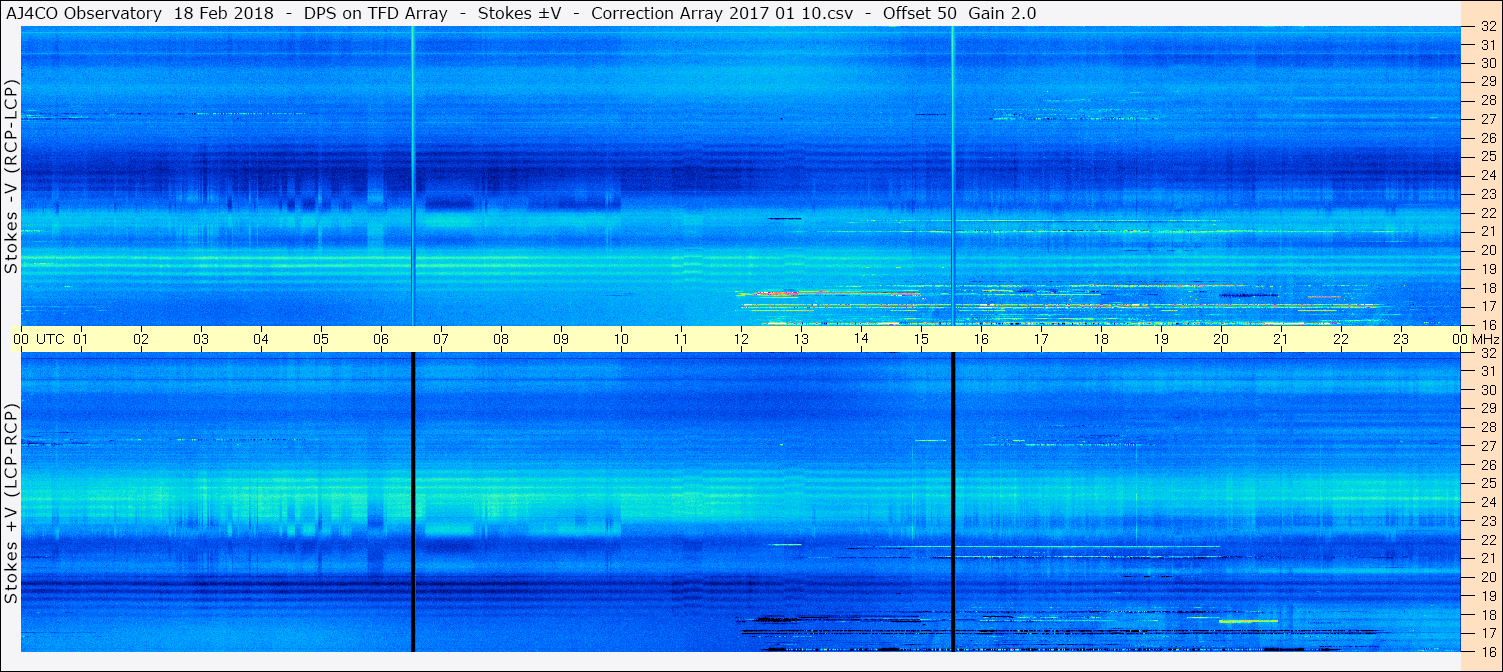Image resolution: width=1503 pixels, height=672 pixels.
Task: Select hour label 19 on the UTC time axis
Action: pyautogui.click(x=1161, y=339)
